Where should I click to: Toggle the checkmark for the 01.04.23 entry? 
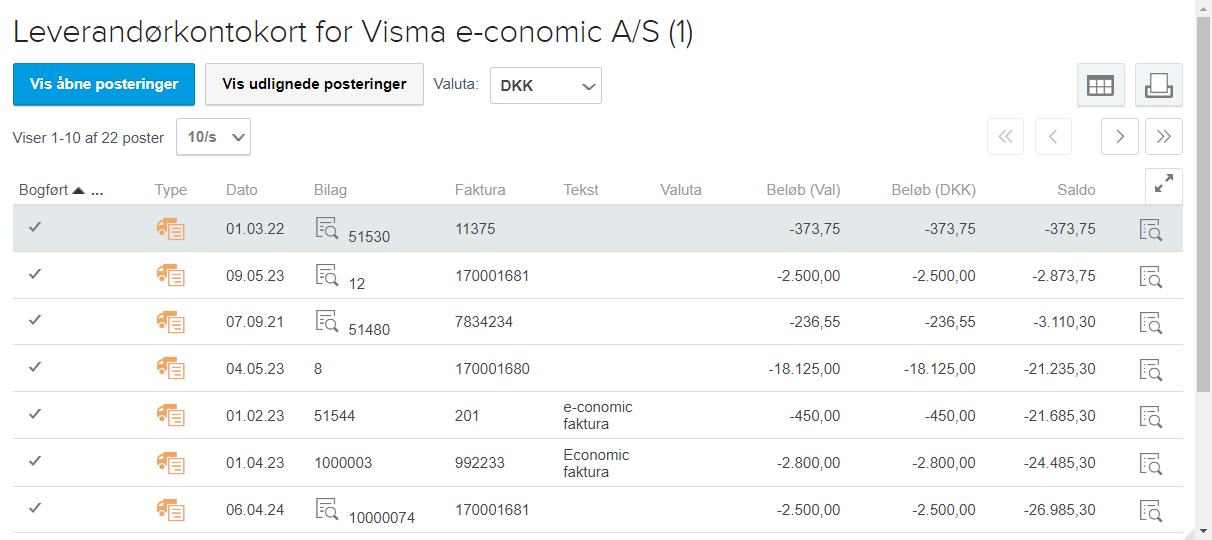click(x=35, y=461)
